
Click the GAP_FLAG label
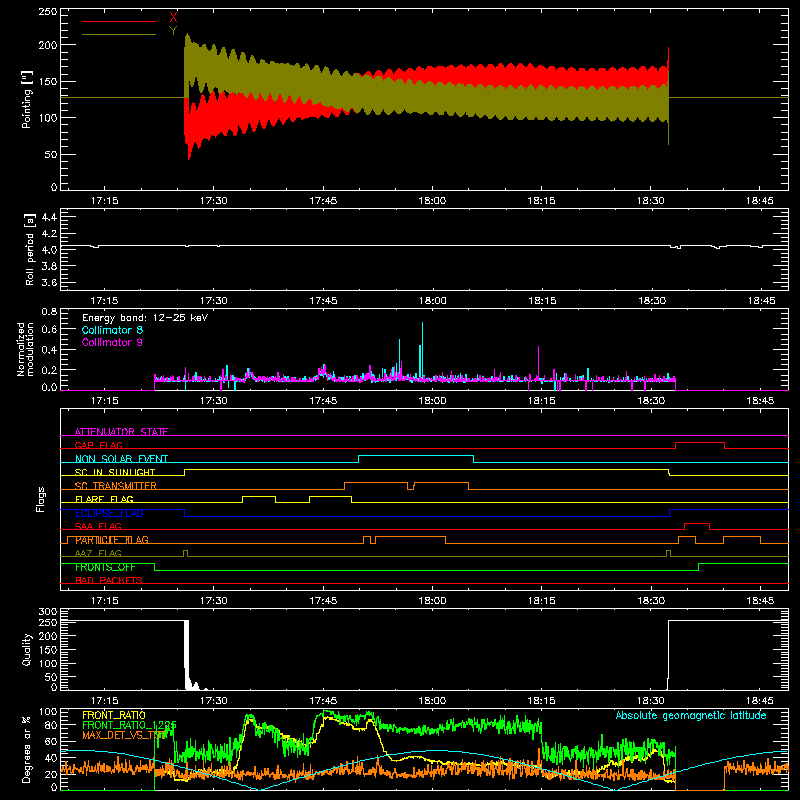coord(98,445)
